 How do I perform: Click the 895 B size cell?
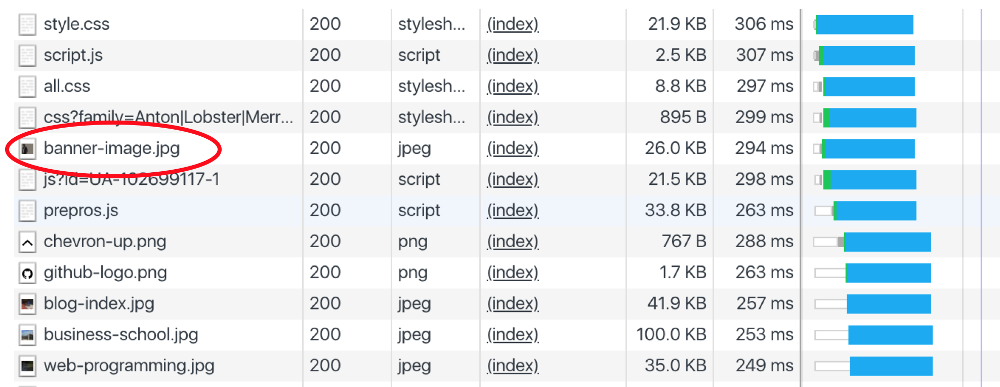tap(683, 117)
